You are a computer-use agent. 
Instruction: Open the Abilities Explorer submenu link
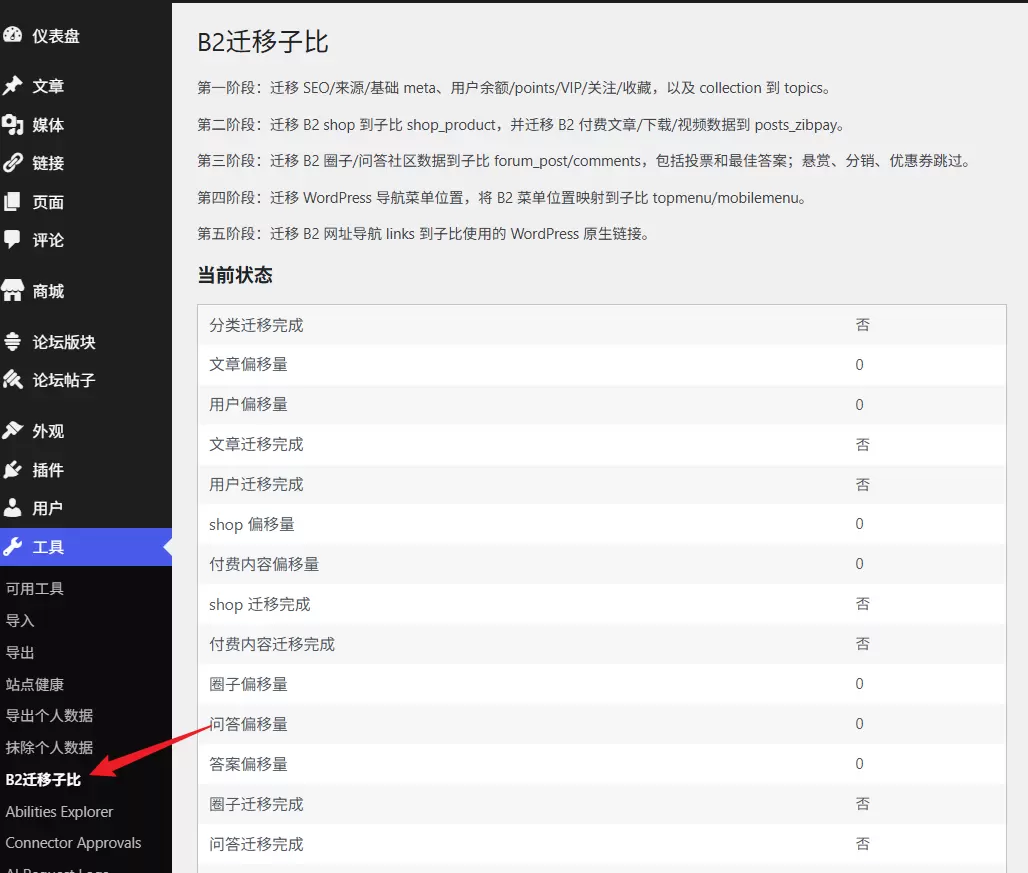(59, 811)
